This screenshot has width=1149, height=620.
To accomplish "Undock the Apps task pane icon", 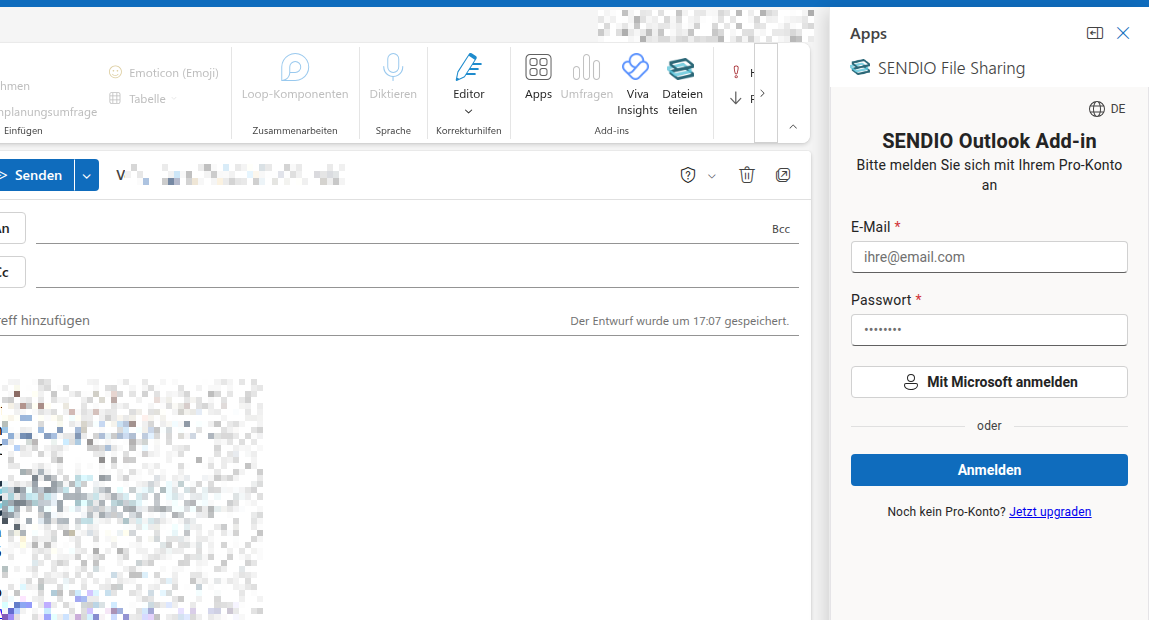I will click(1095, 33).
